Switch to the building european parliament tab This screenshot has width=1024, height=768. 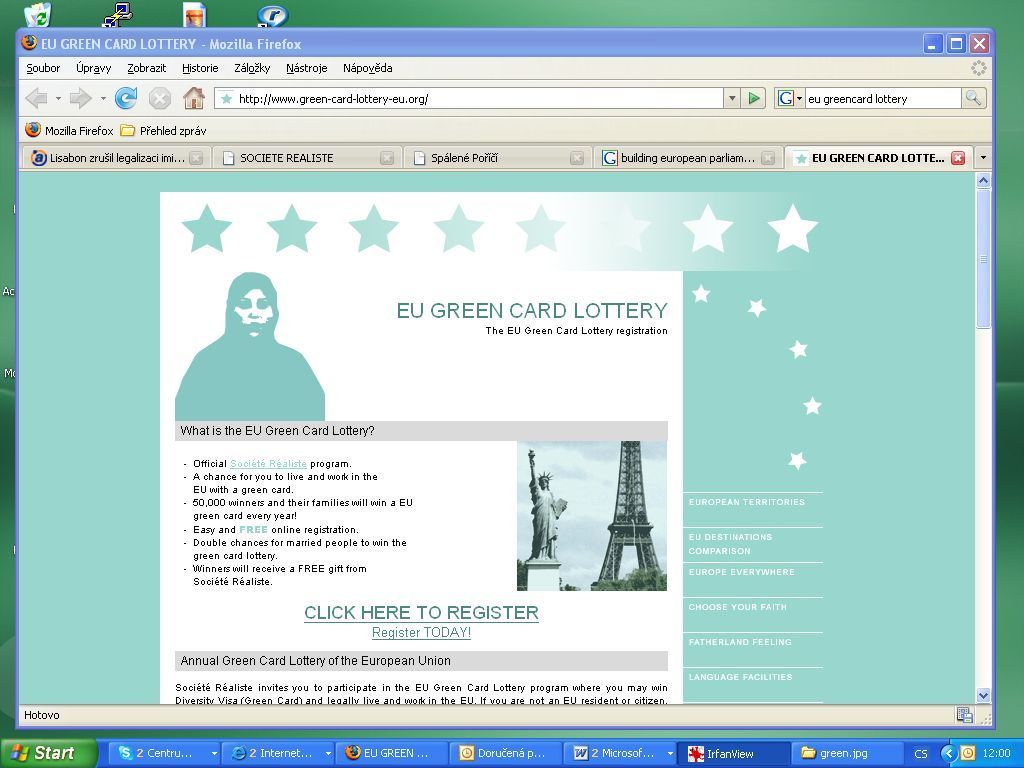(x=688, y=158)
